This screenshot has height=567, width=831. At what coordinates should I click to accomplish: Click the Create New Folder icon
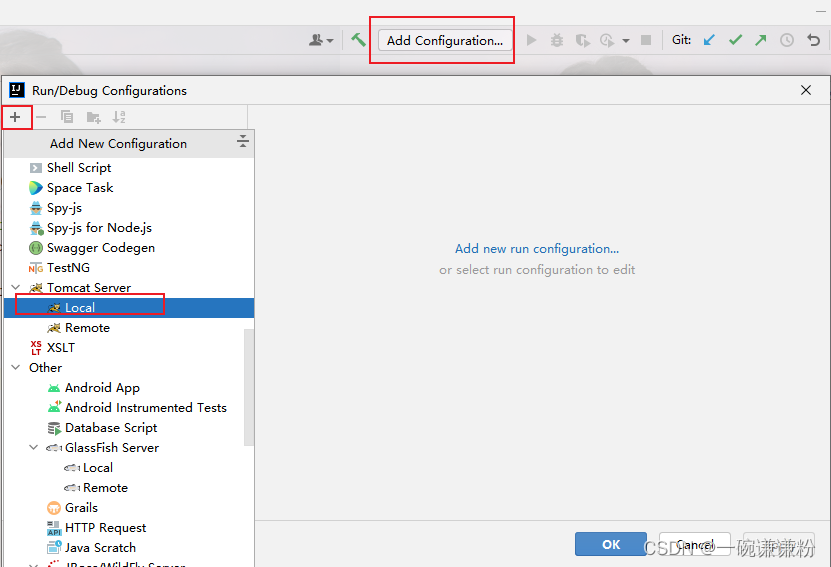coord(93,117)
